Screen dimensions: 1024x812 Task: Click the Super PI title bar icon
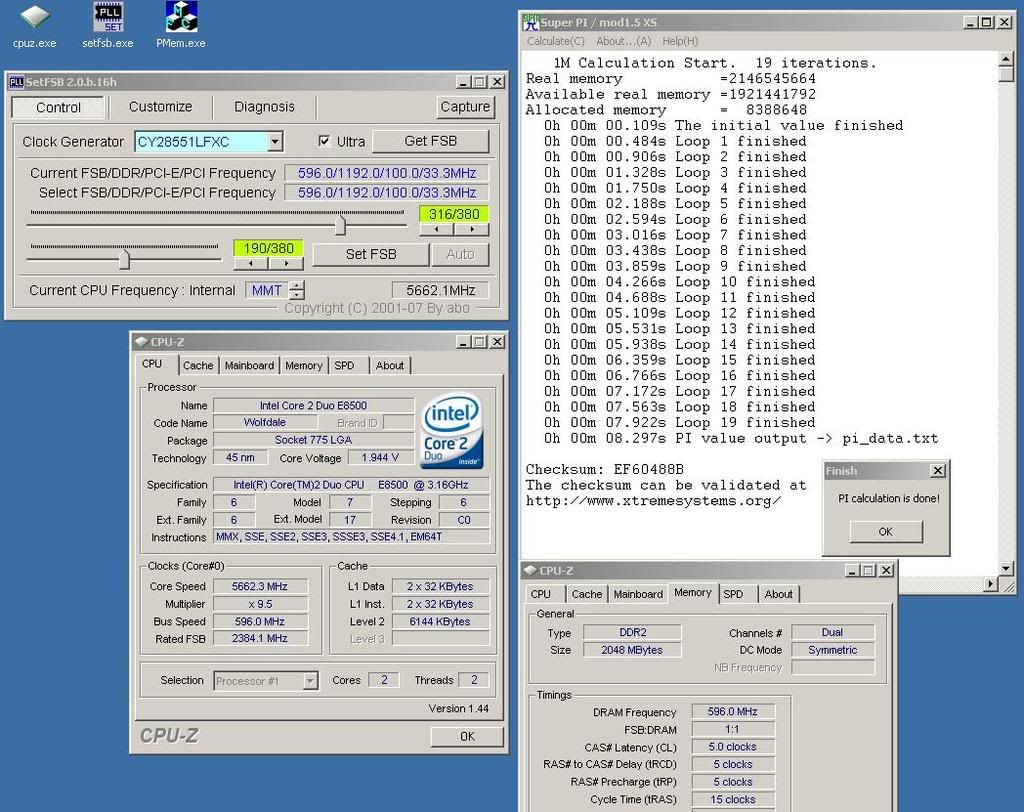coord(531,22)
